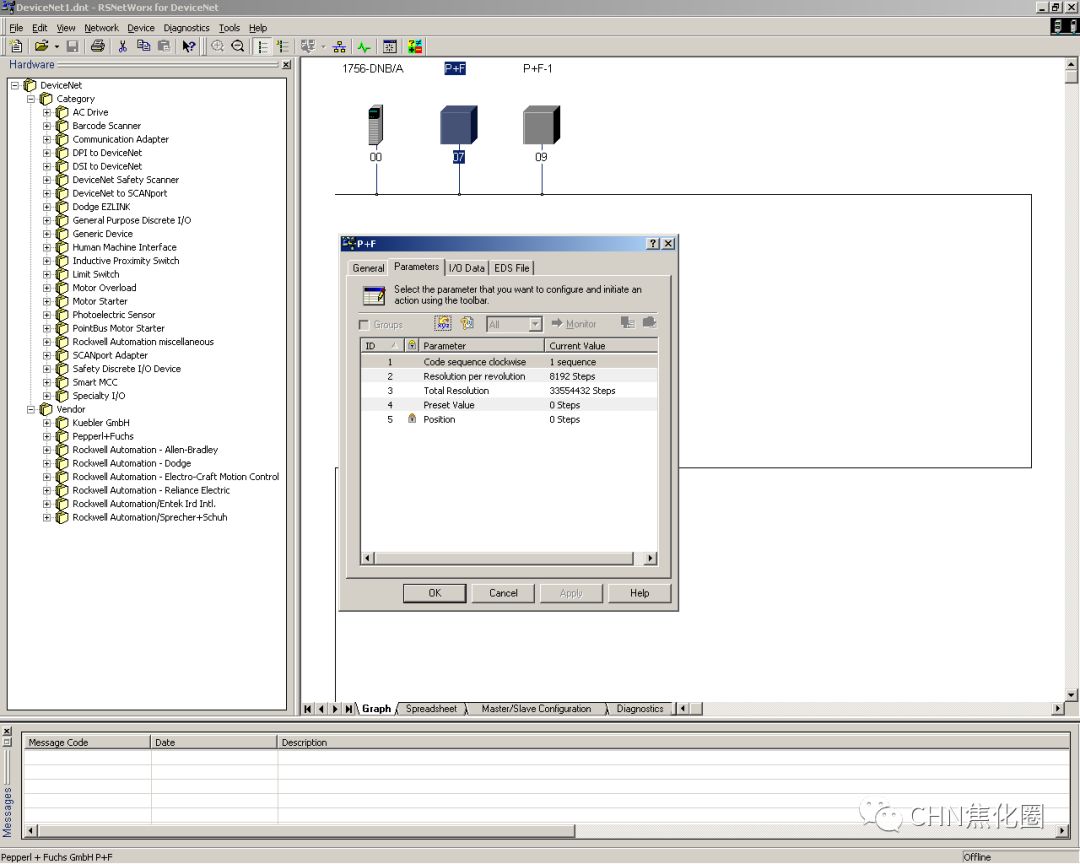This screenshot has height=864, width=1080.
Task: Collapse the Category tree node
Action: point(31,99)
